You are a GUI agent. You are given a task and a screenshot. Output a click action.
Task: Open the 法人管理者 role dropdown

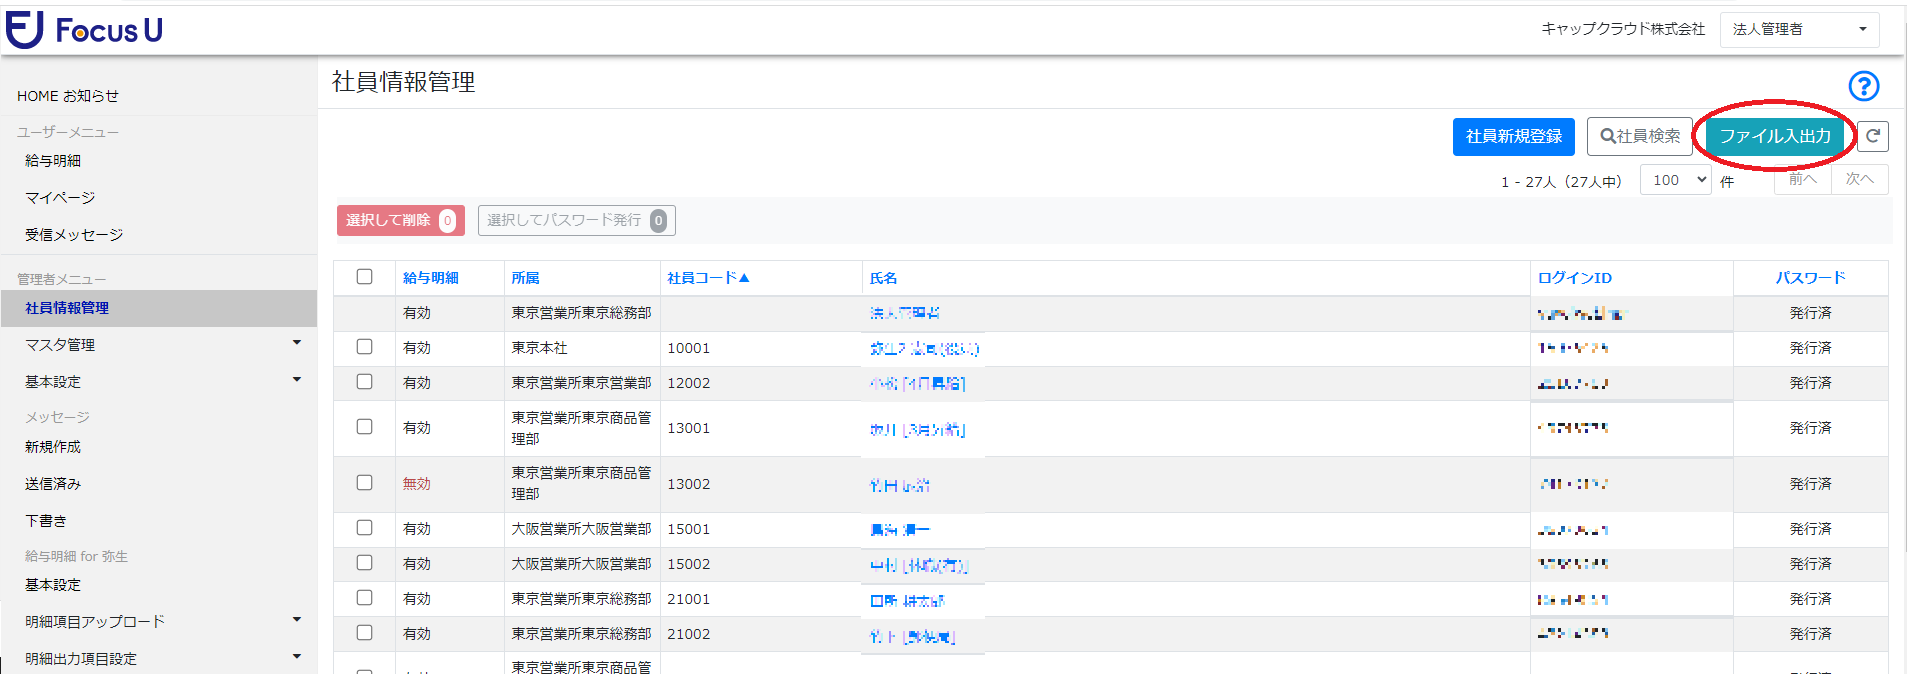tap(1799, 29)
